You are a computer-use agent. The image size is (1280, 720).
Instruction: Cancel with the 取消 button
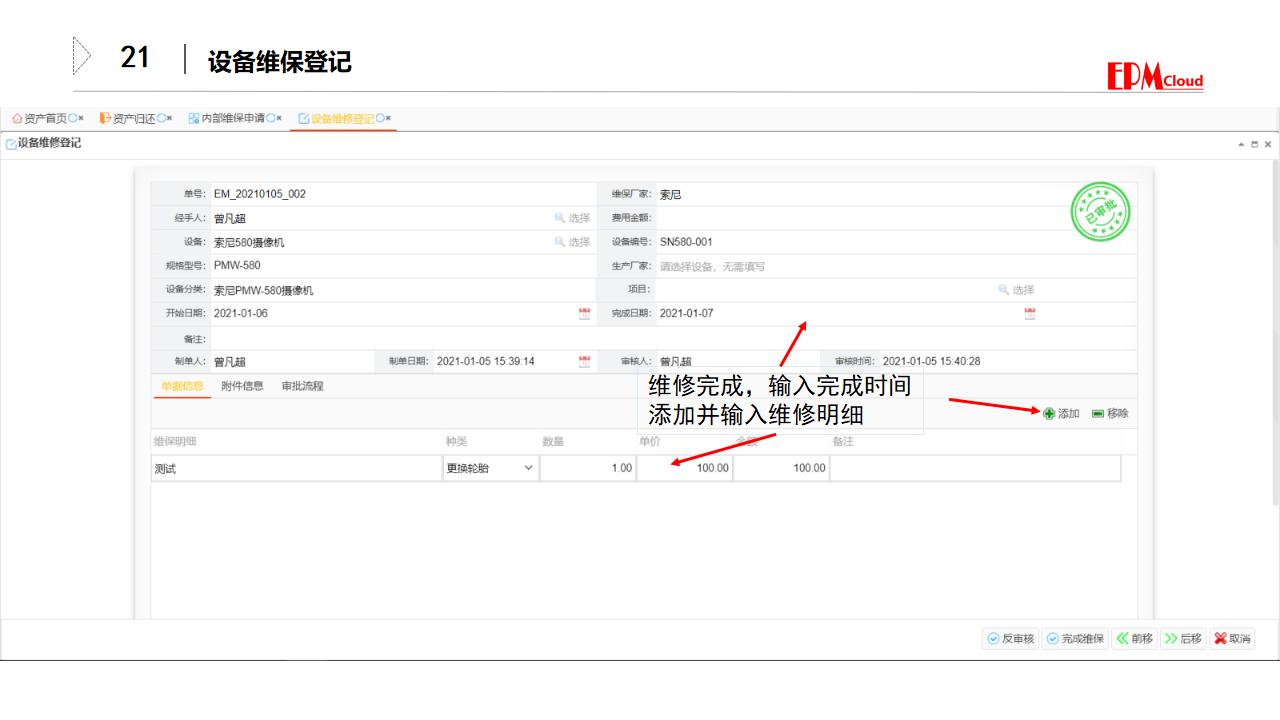click(x=1233, y=639)
